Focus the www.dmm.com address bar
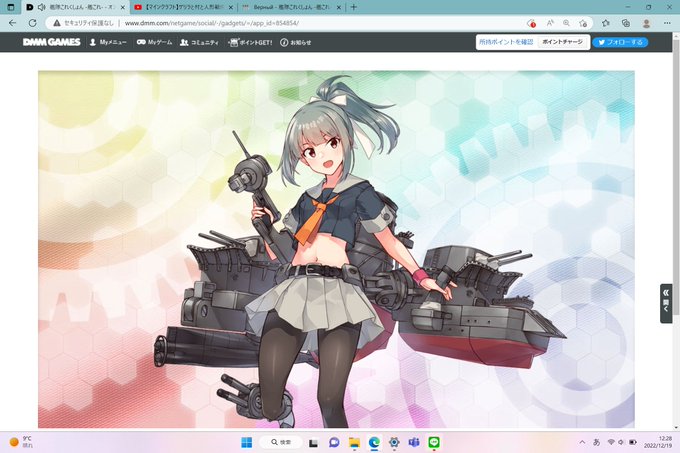 coord(212,23)
